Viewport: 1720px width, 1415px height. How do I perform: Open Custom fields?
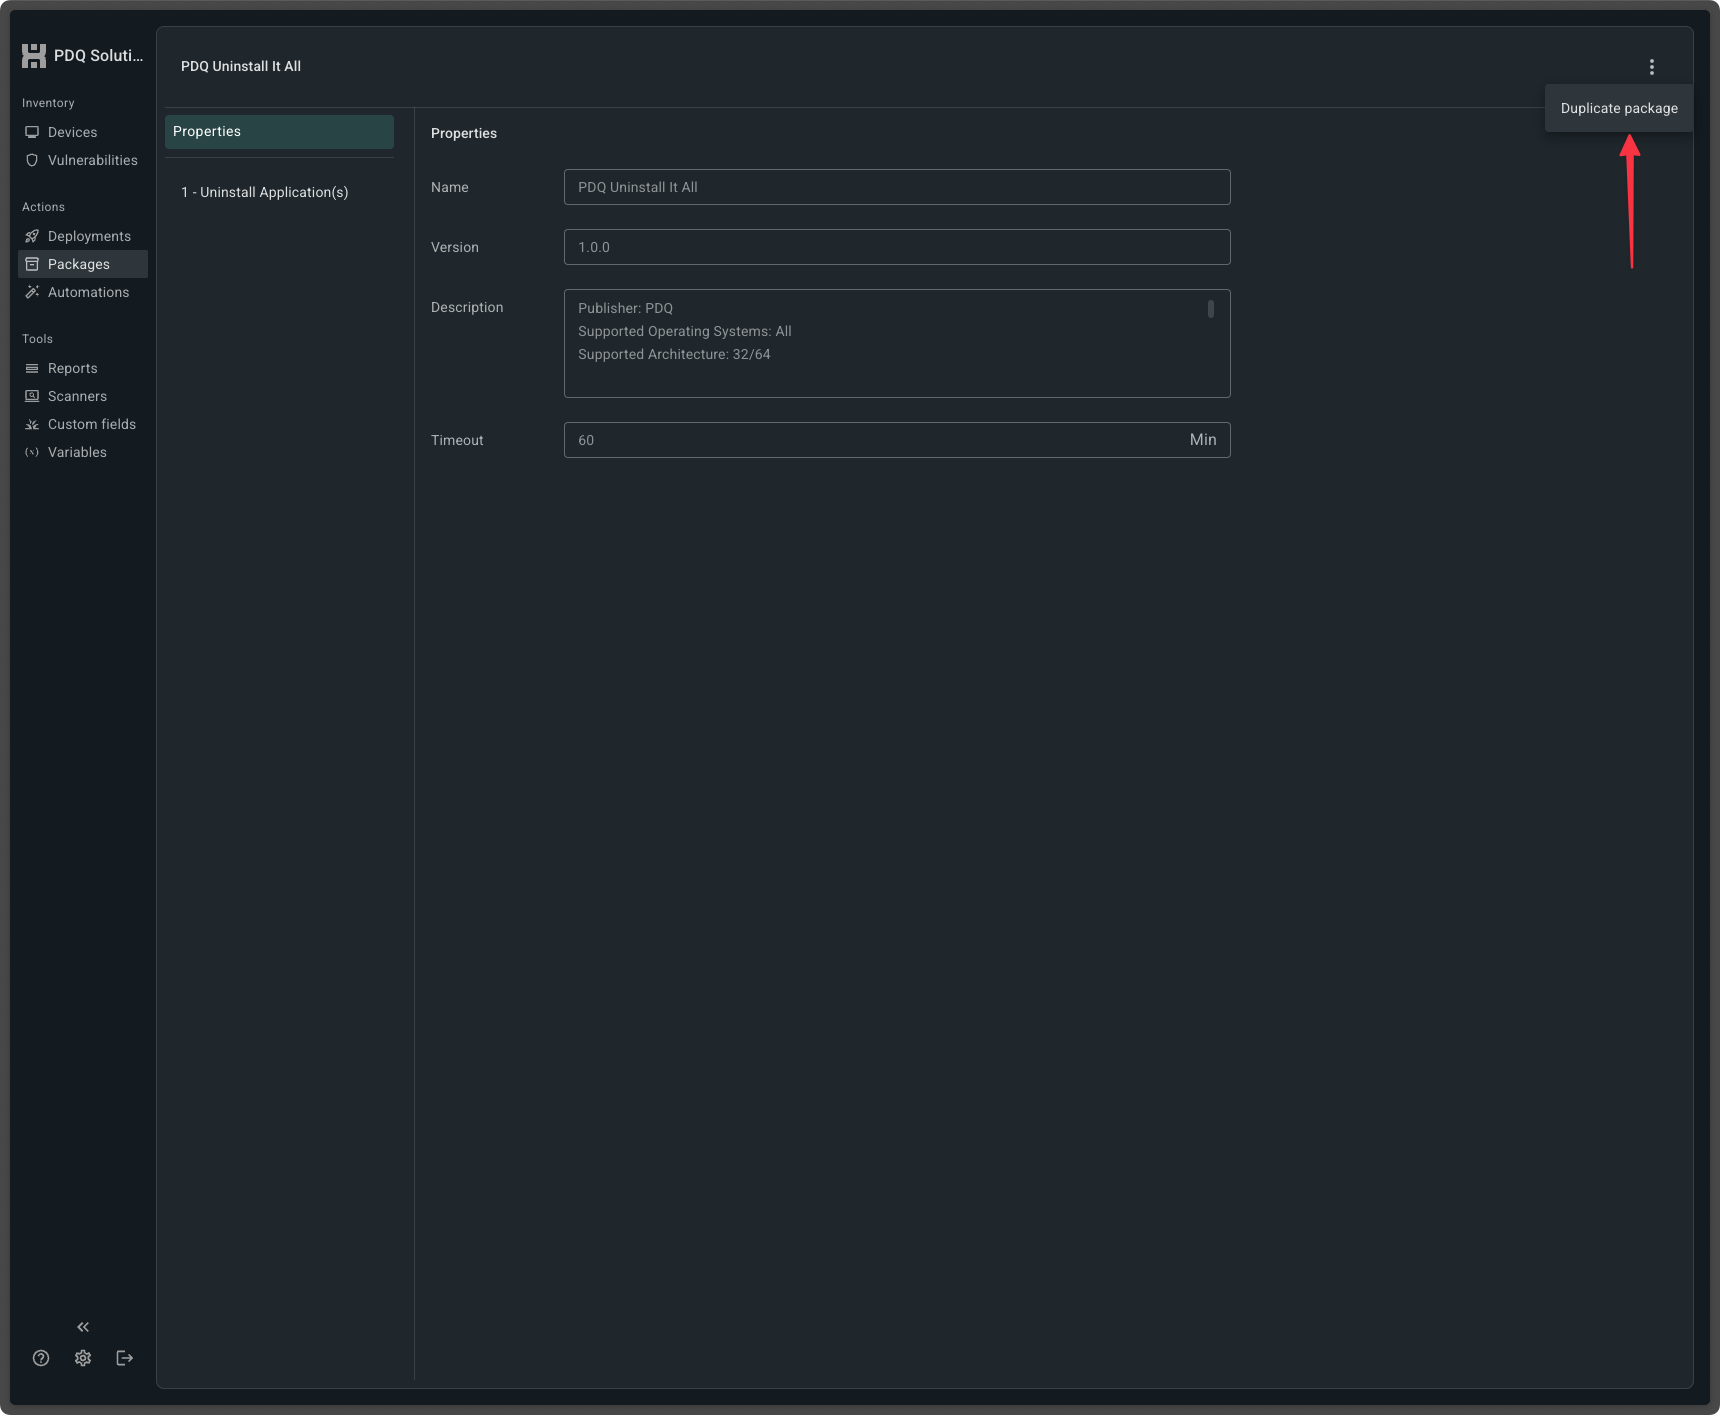point(82,424)
